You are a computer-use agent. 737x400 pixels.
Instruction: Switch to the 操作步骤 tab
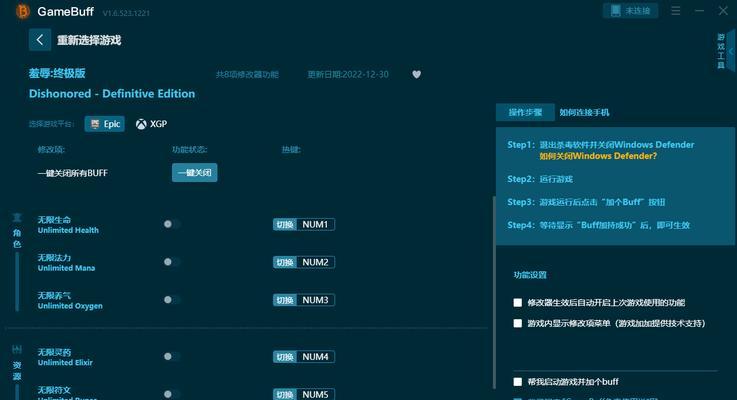tap(525, 112)
